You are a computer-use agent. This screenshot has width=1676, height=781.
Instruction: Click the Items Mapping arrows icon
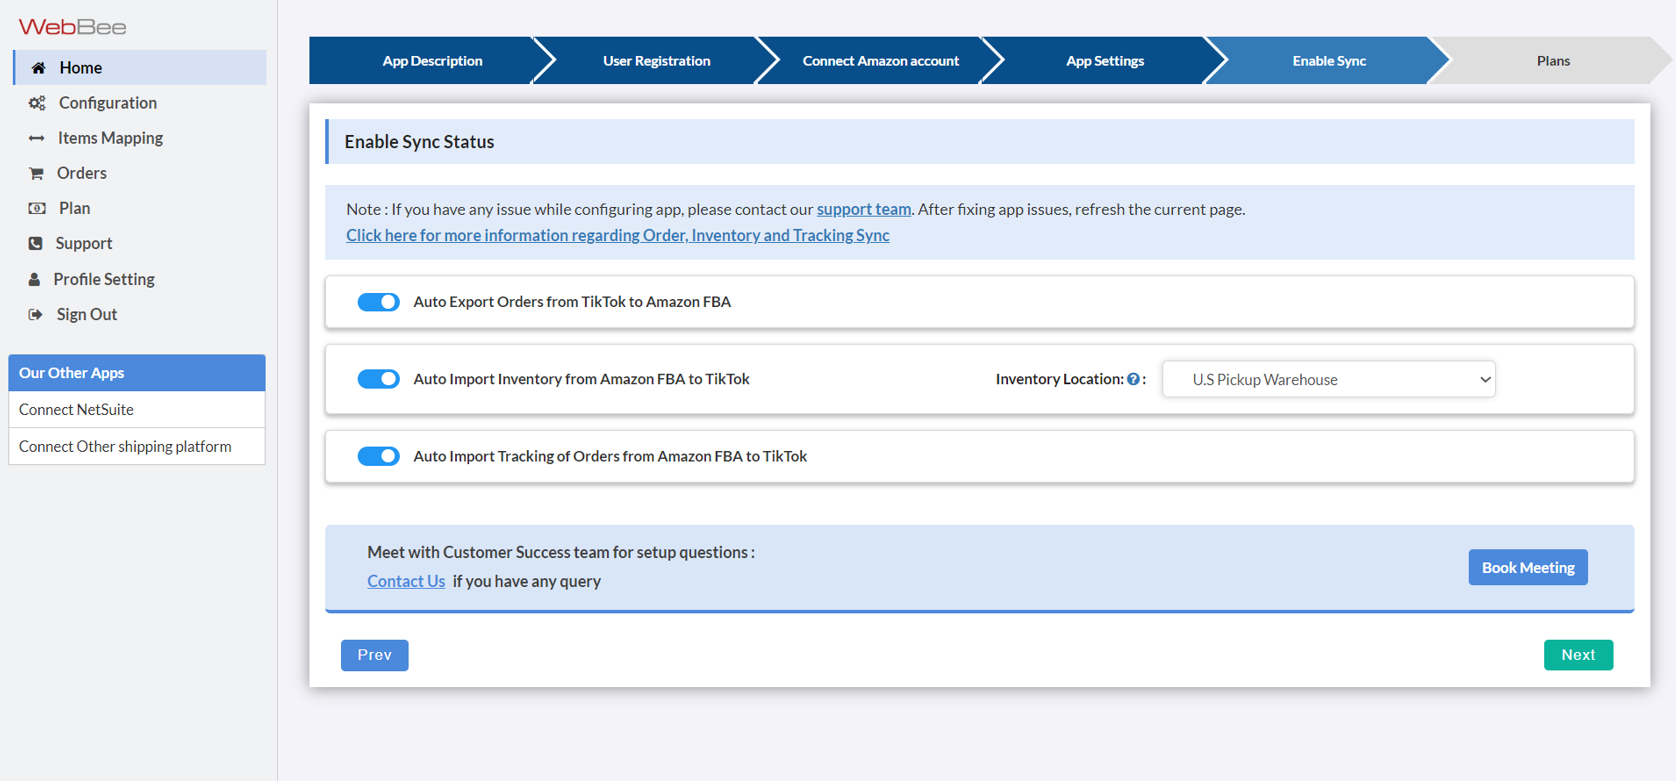pyautogui.click(x=37, y=138)
